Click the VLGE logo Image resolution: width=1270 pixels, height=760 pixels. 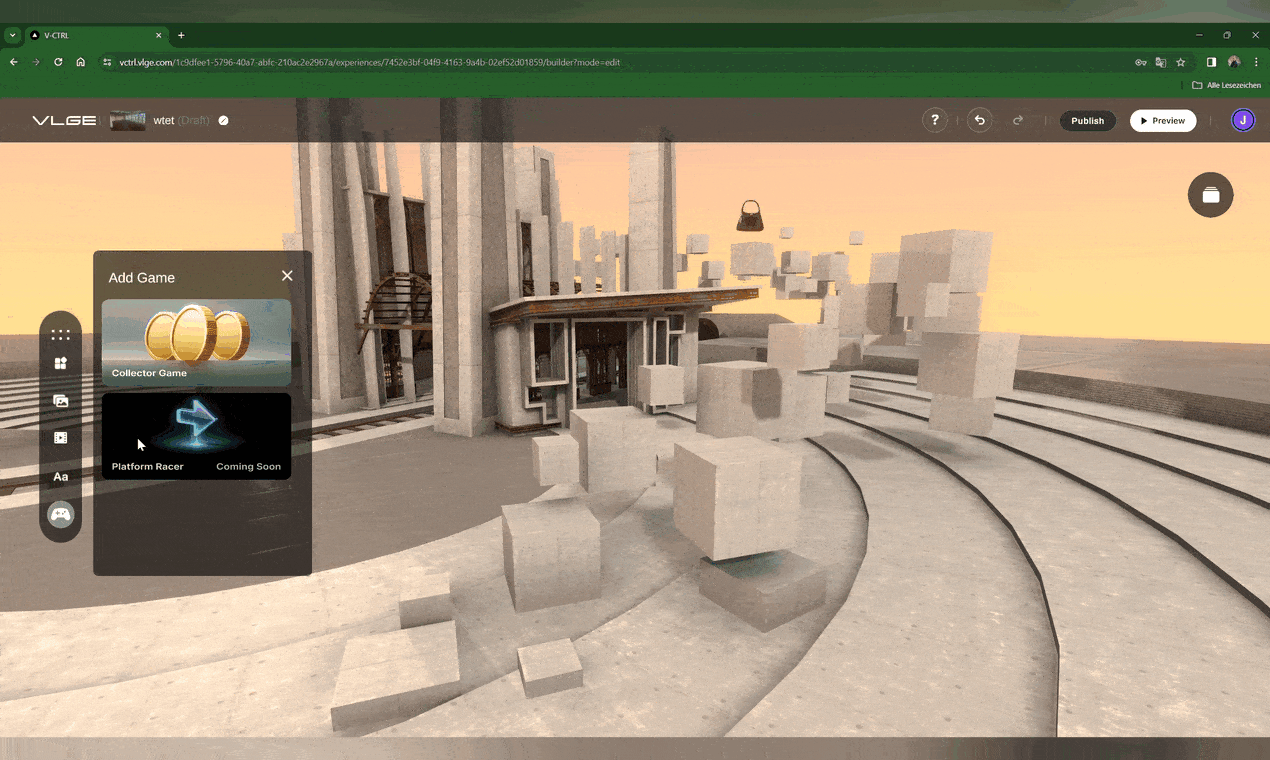coord(64,121)
